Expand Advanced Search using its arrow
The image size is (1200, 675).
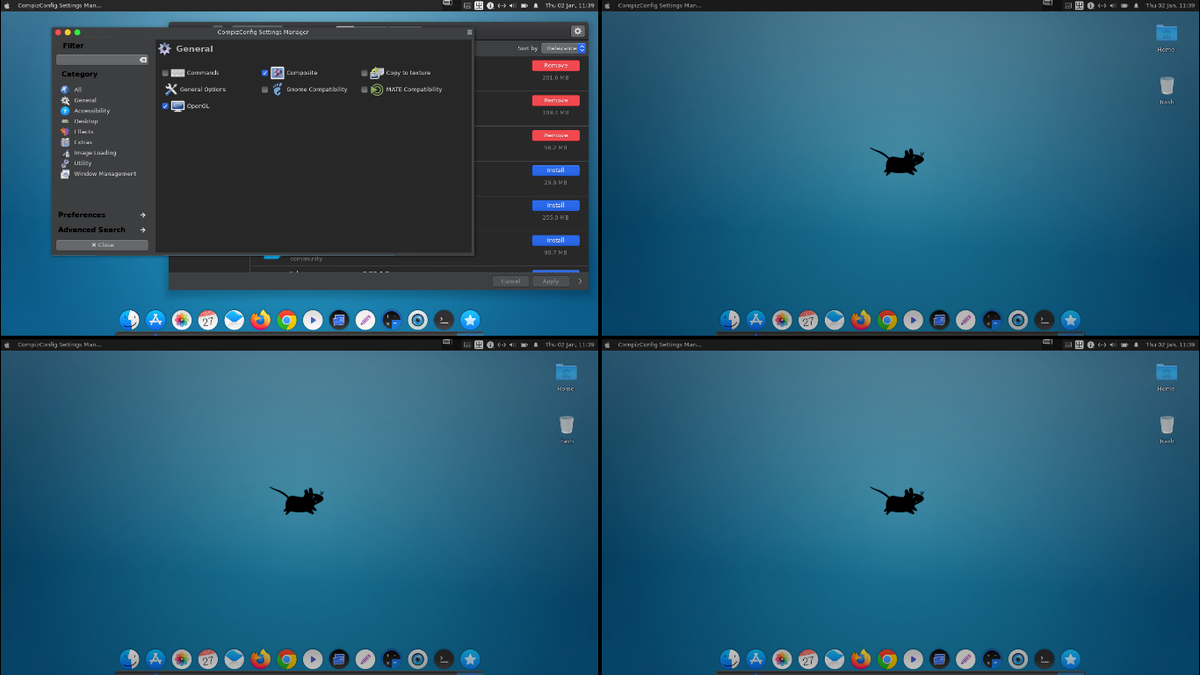pos(143,230)
